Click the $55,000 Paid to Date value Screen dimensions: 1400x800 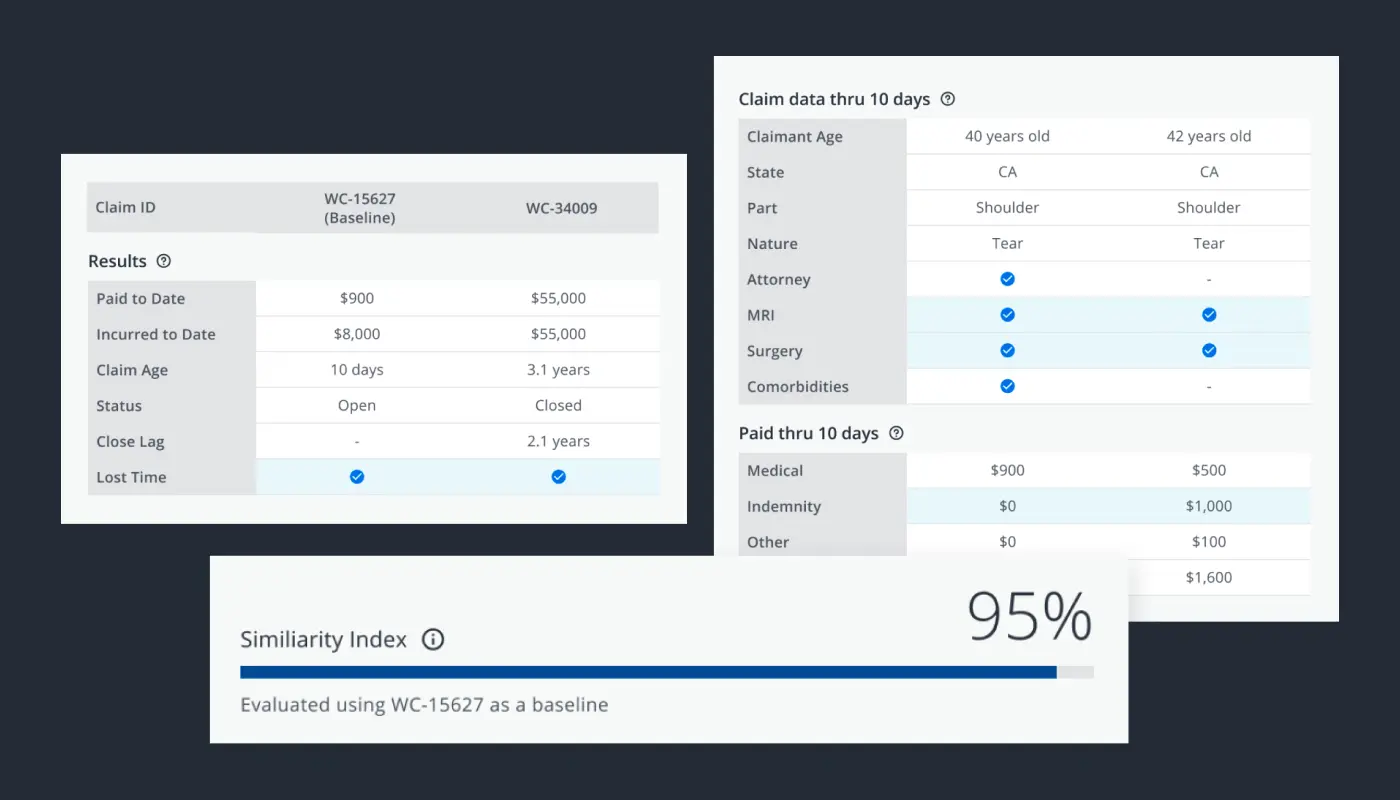tap(558, 298)
